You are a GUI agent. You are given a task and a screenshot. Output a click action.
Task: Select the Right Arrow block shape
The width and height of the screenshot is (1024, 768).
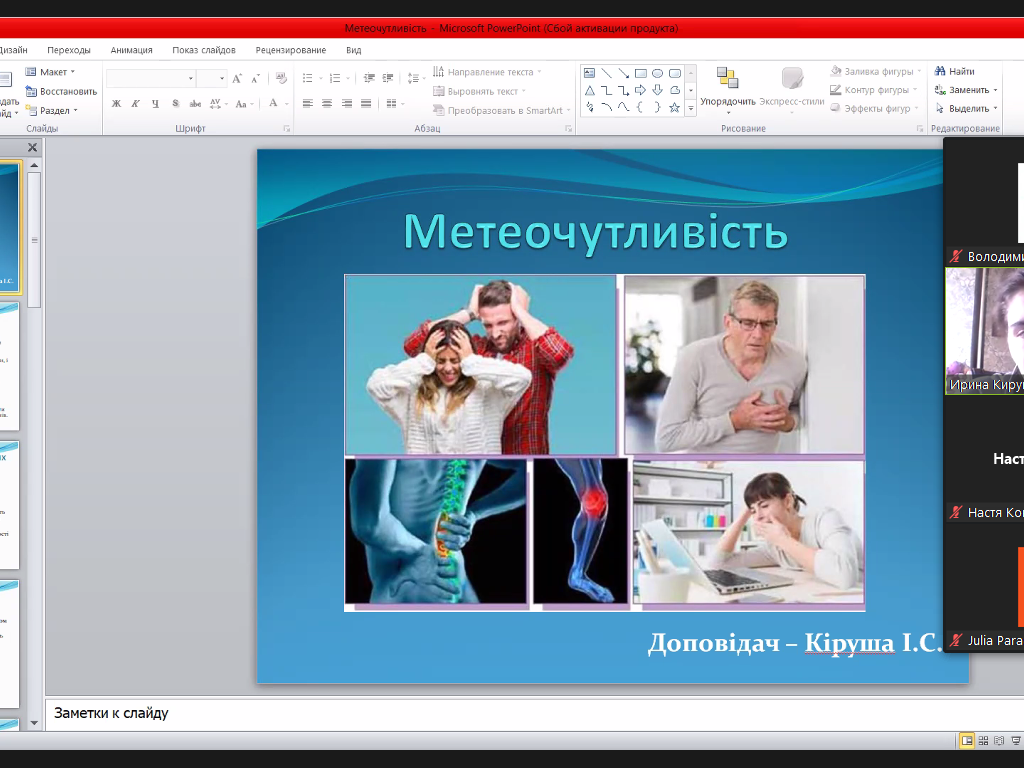[x=641, y=90]
